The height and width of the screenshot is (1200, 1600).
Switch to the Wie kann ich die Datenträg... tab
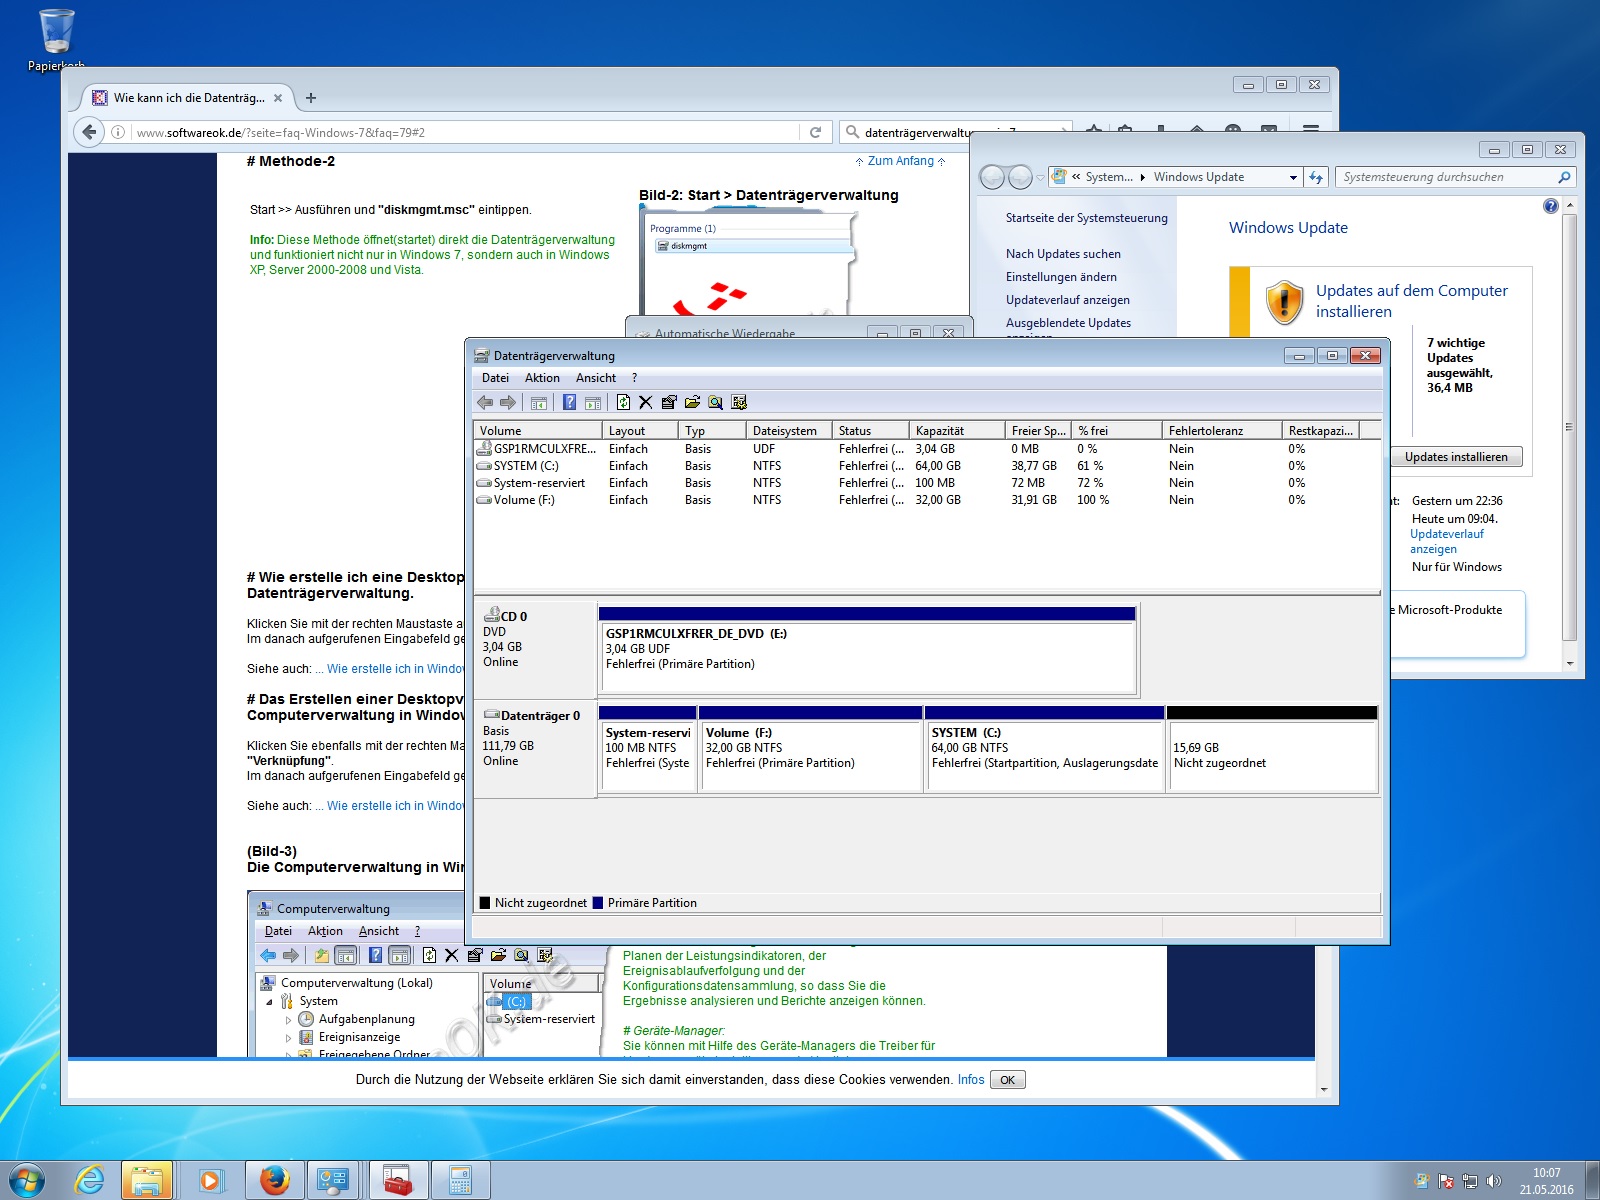pos(187,98)
